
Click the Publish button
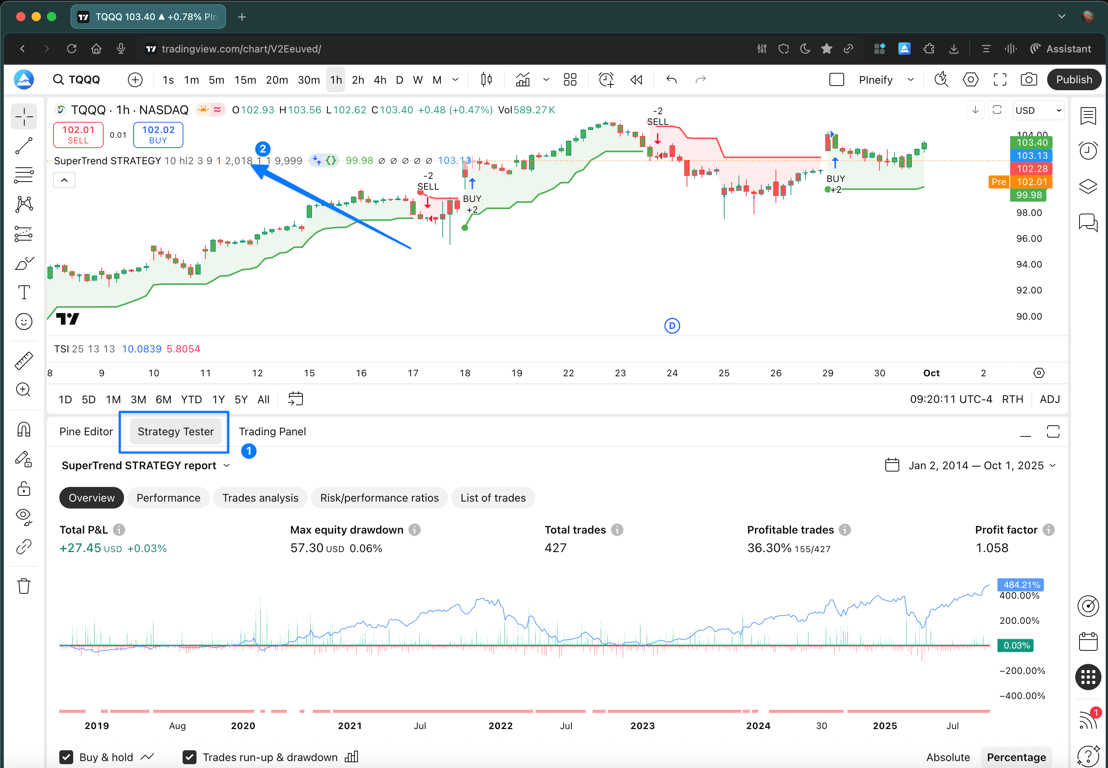[x=1074, y=80]
